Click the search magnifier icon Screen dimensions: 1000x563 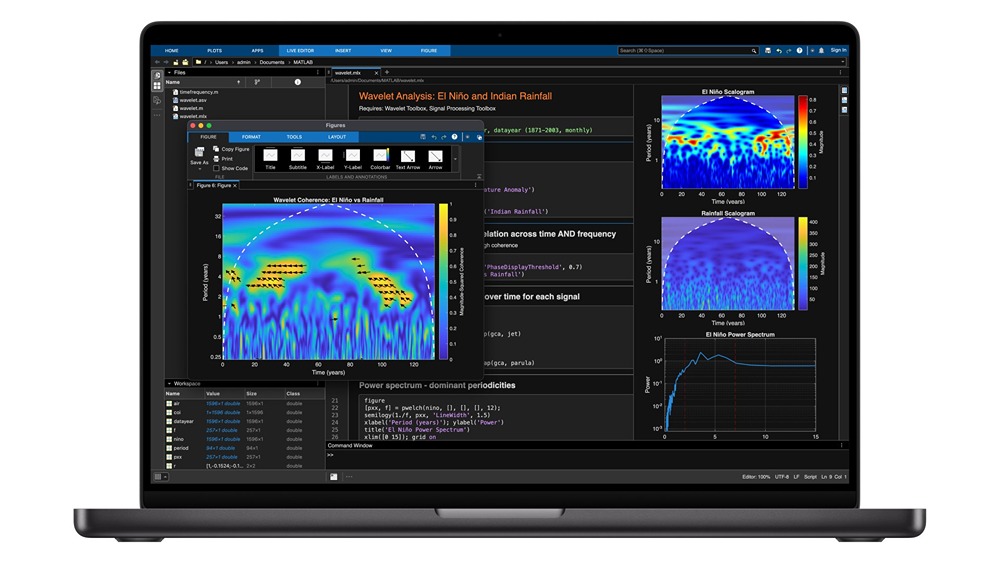click(x=753, y=50)
